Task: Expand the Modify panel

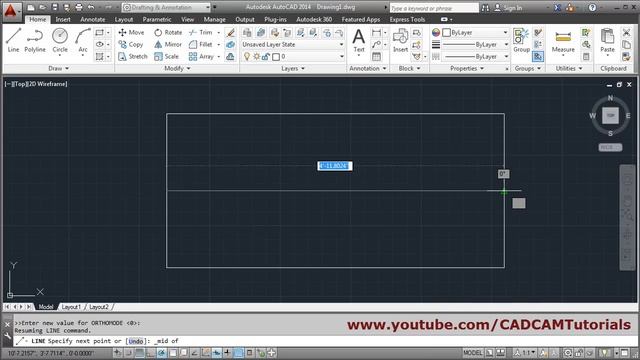Action: [177, 69]
